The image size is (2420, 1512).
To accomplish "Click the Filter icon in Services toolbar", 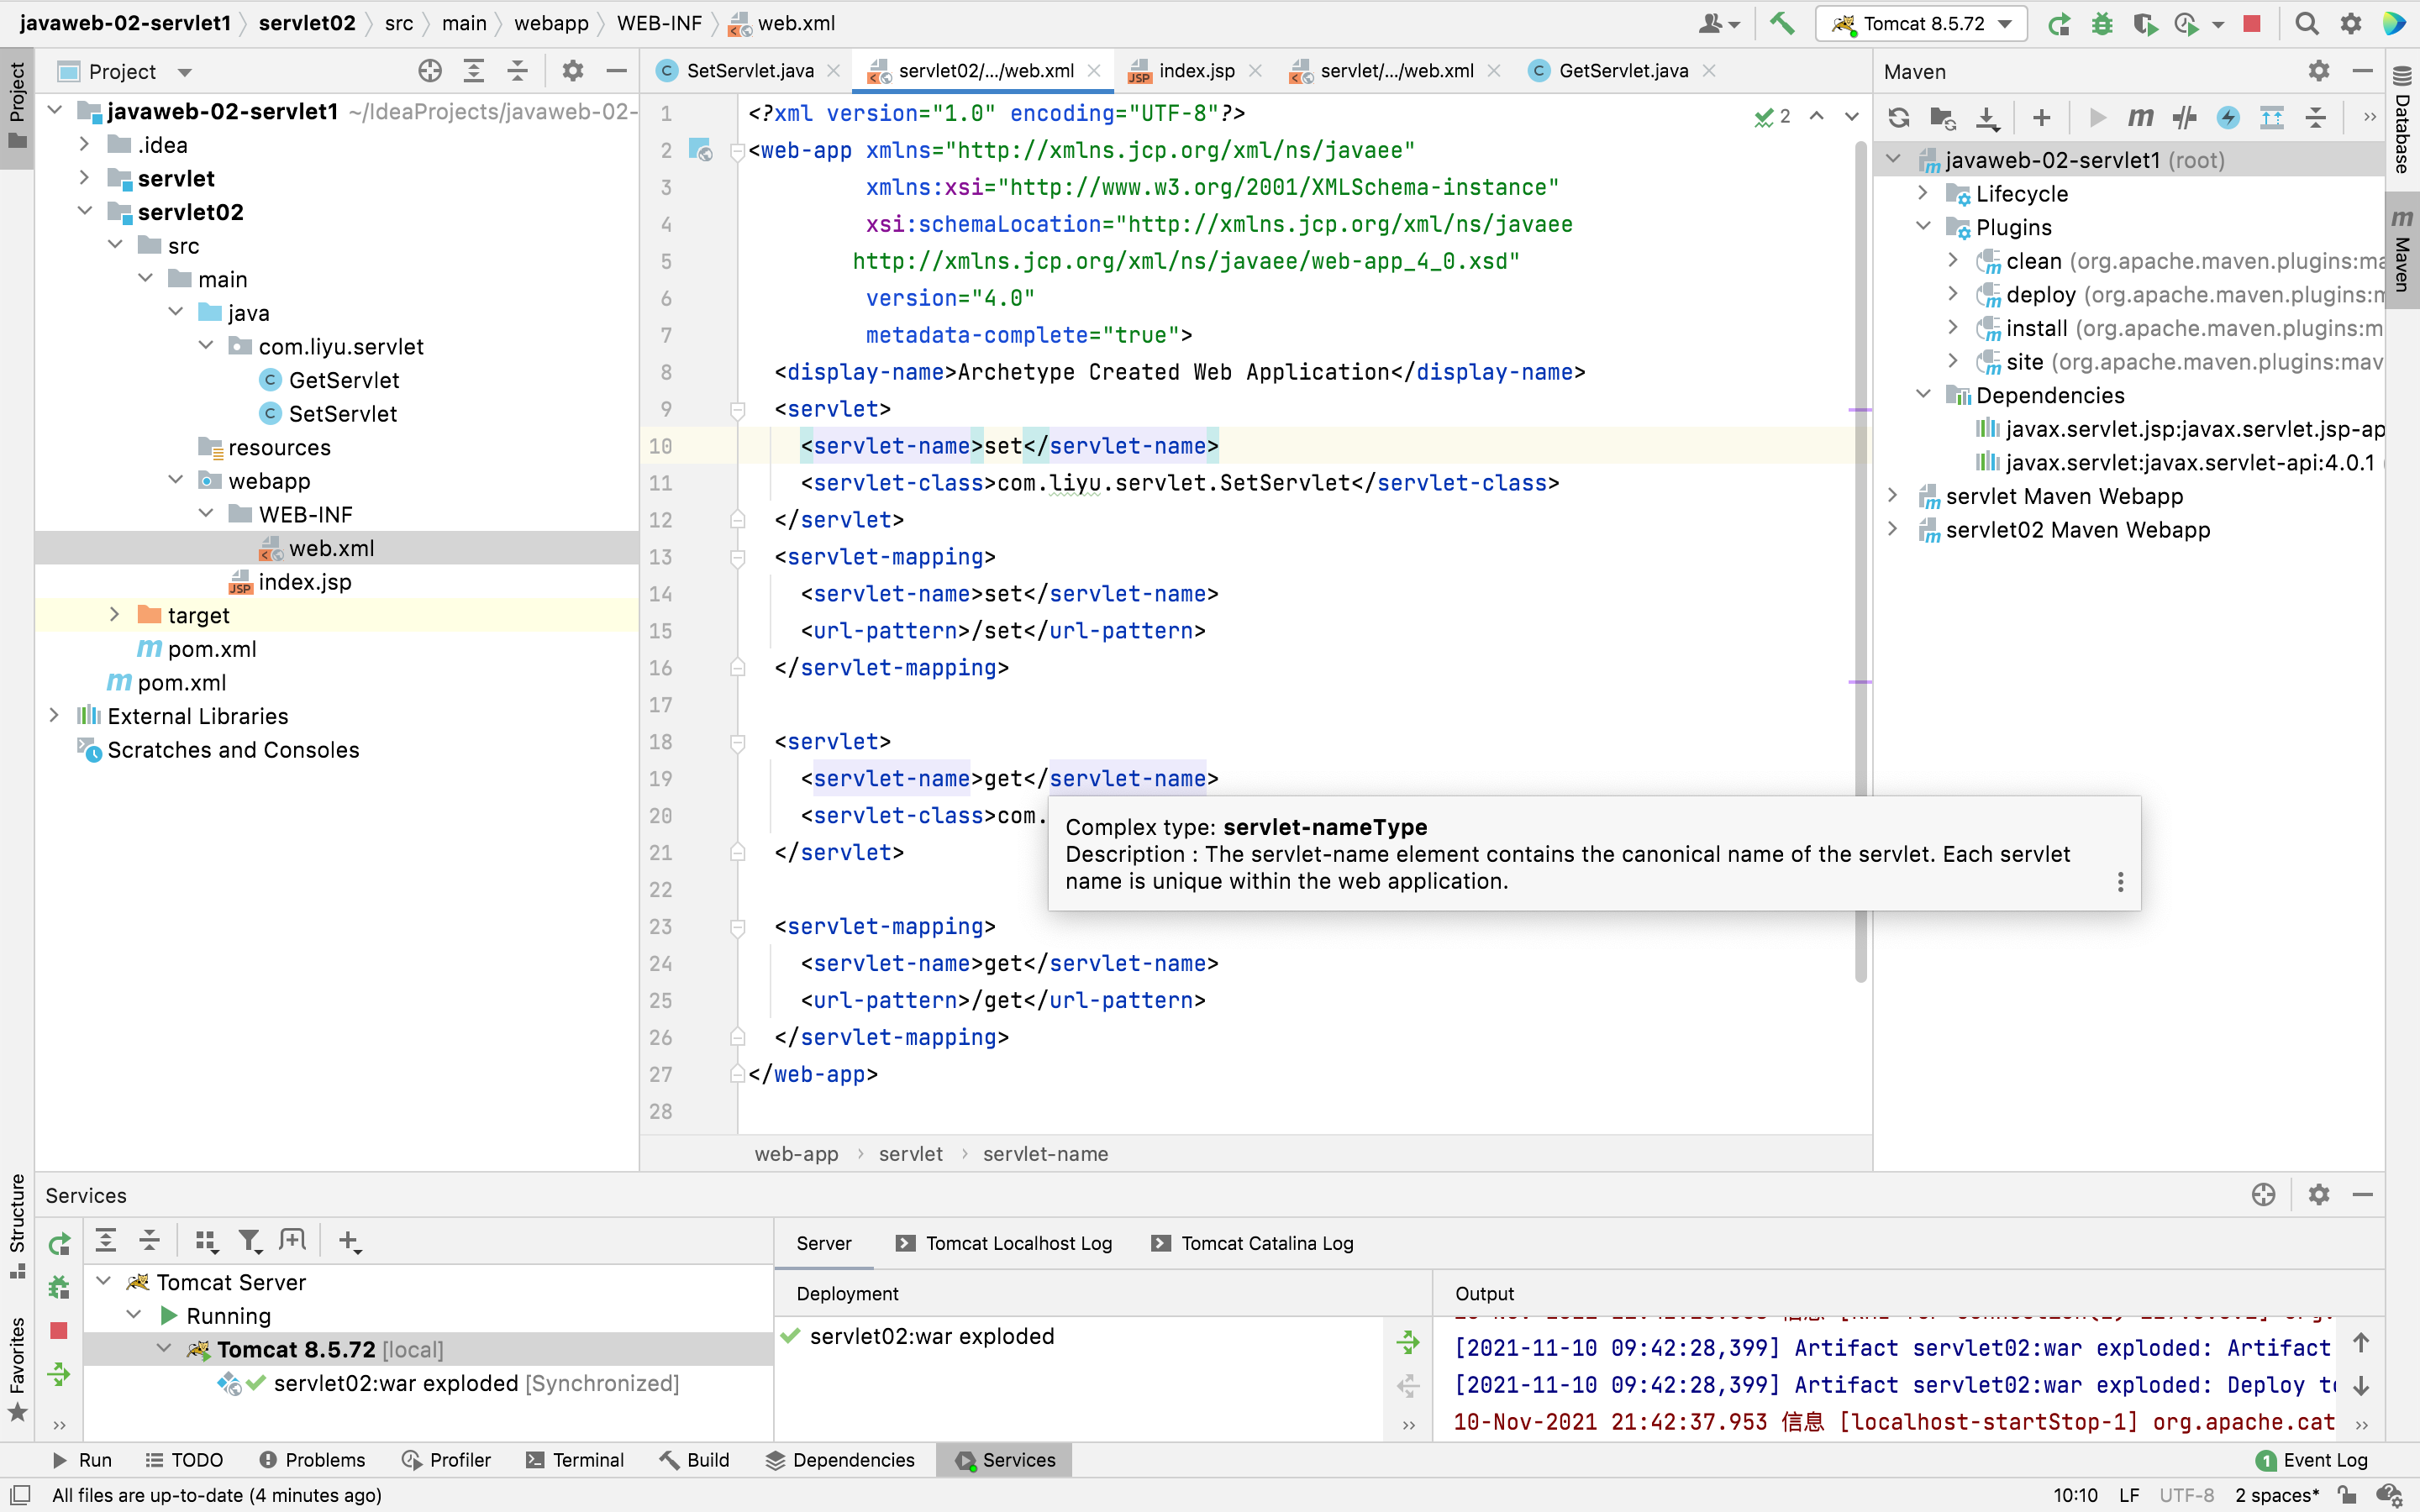I will (249, 1241).
